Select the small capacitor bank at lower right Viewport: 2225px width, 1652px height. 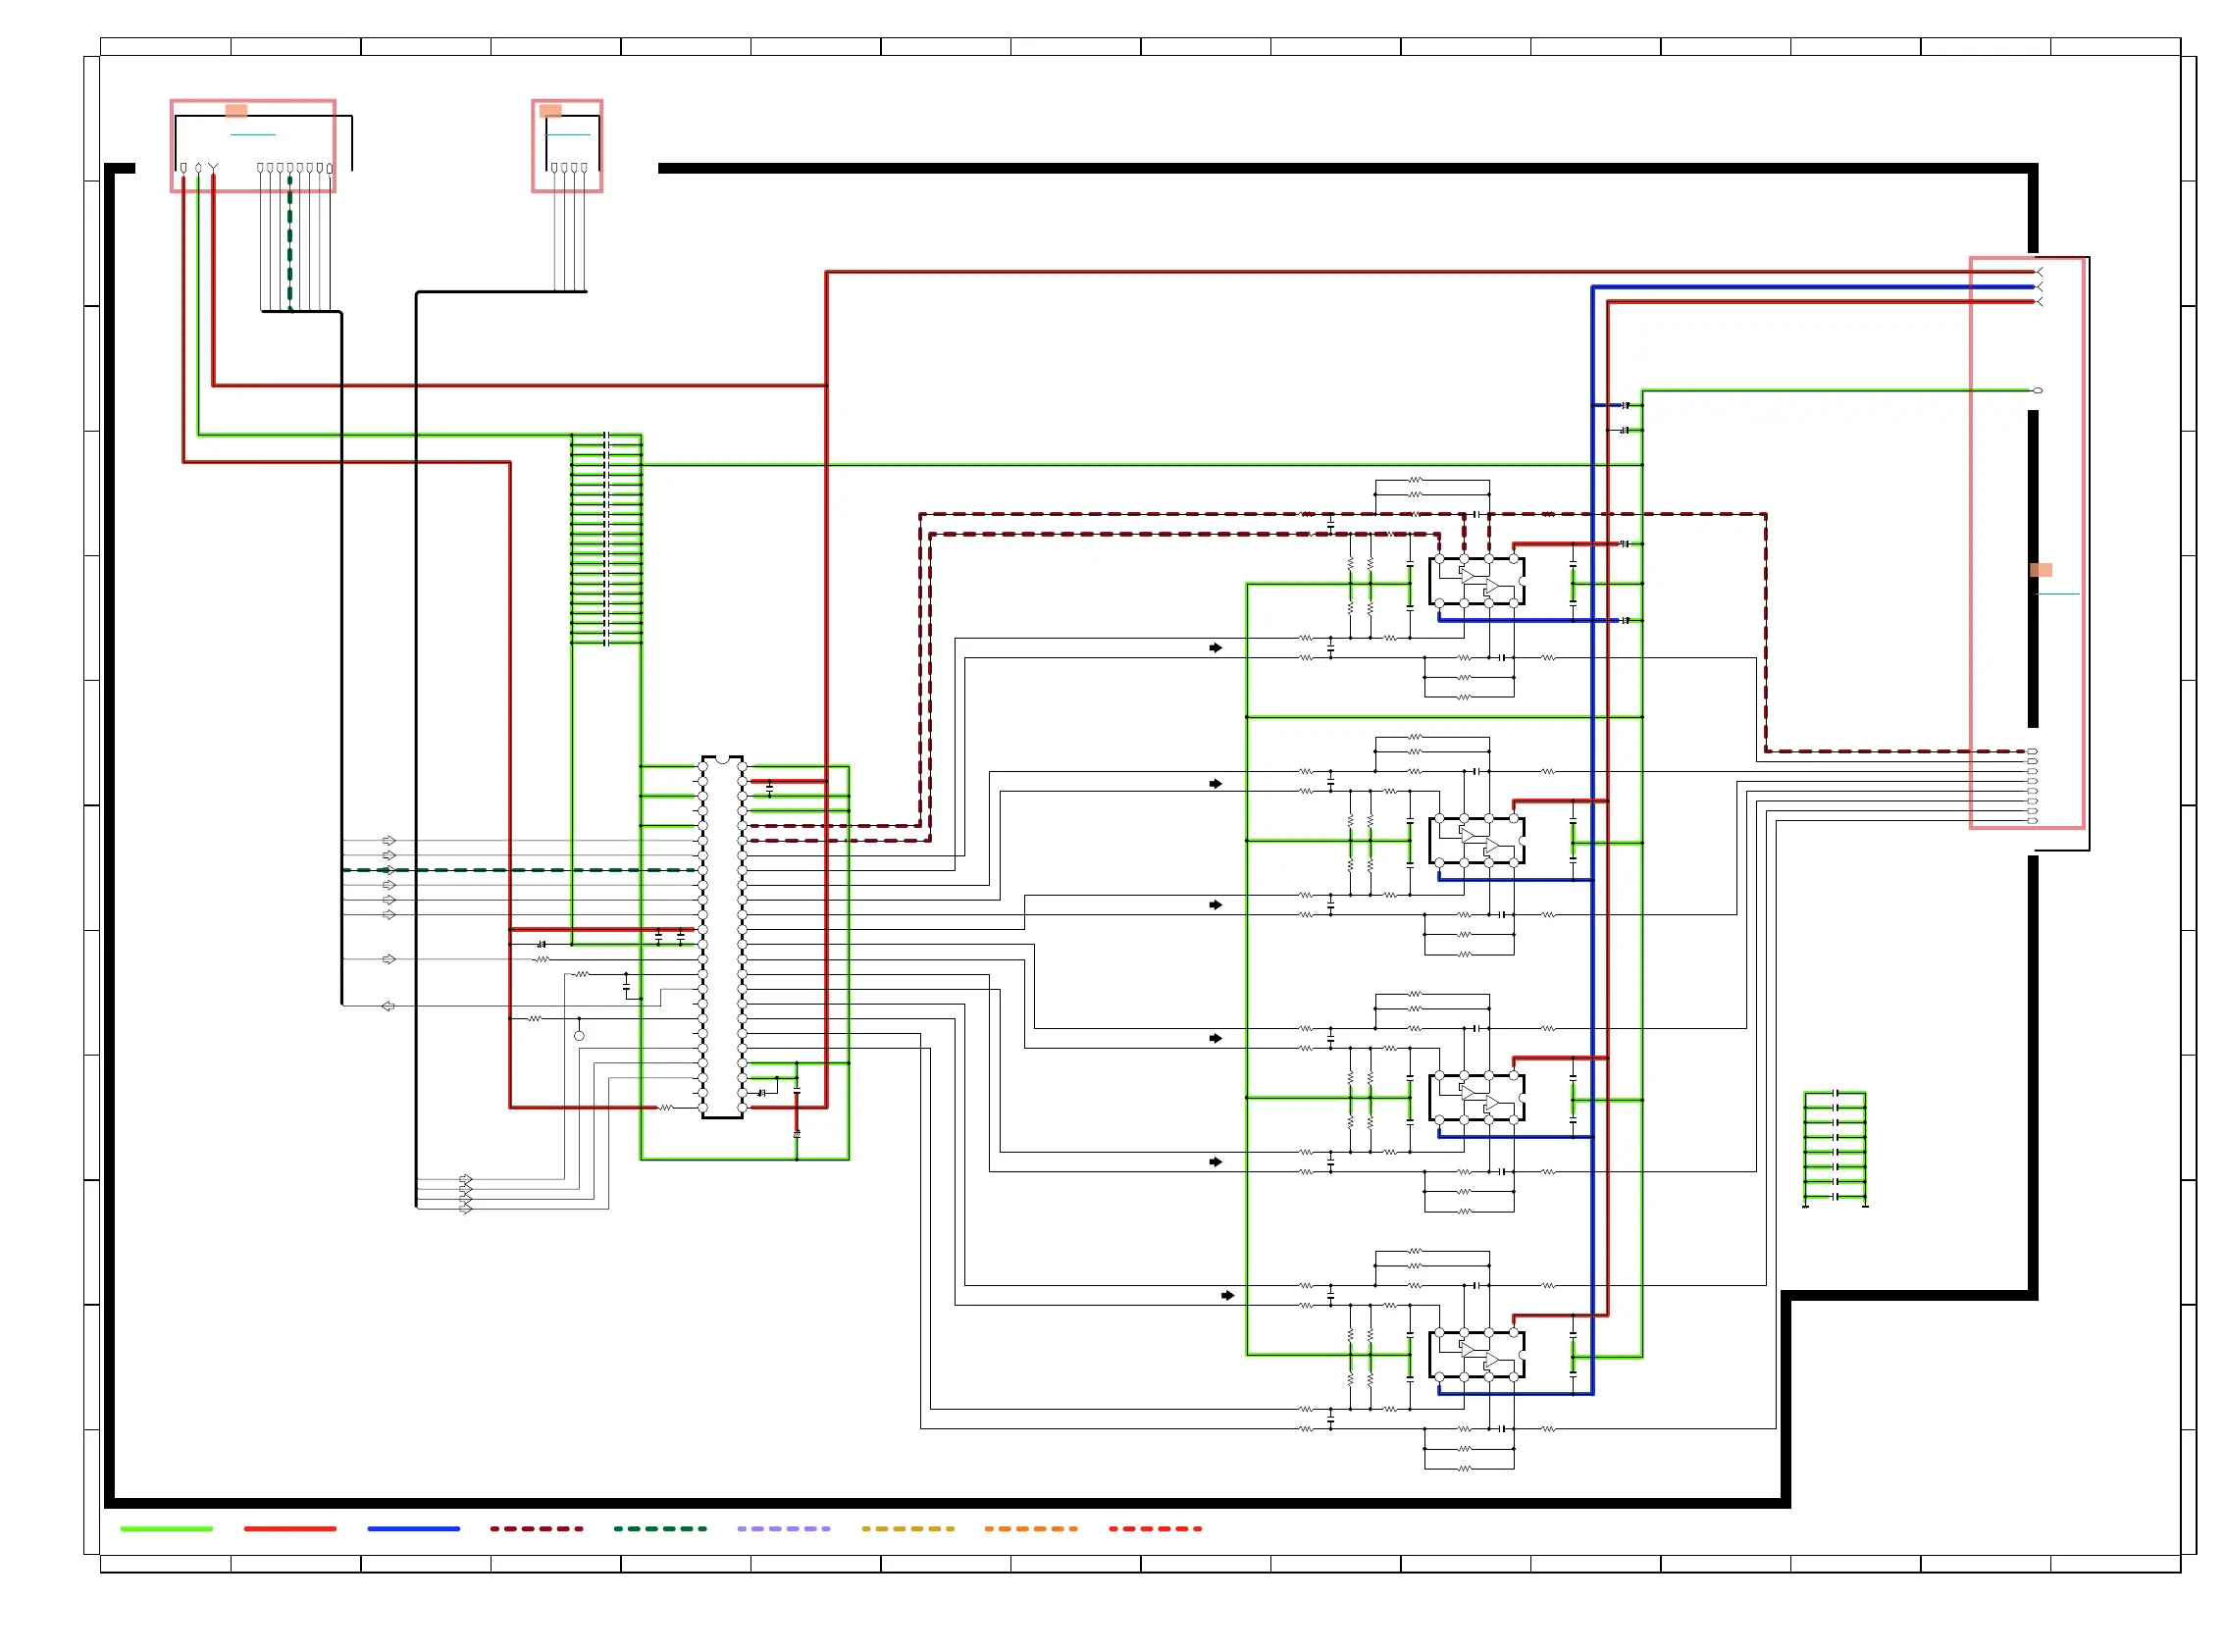(1834, 1149)
